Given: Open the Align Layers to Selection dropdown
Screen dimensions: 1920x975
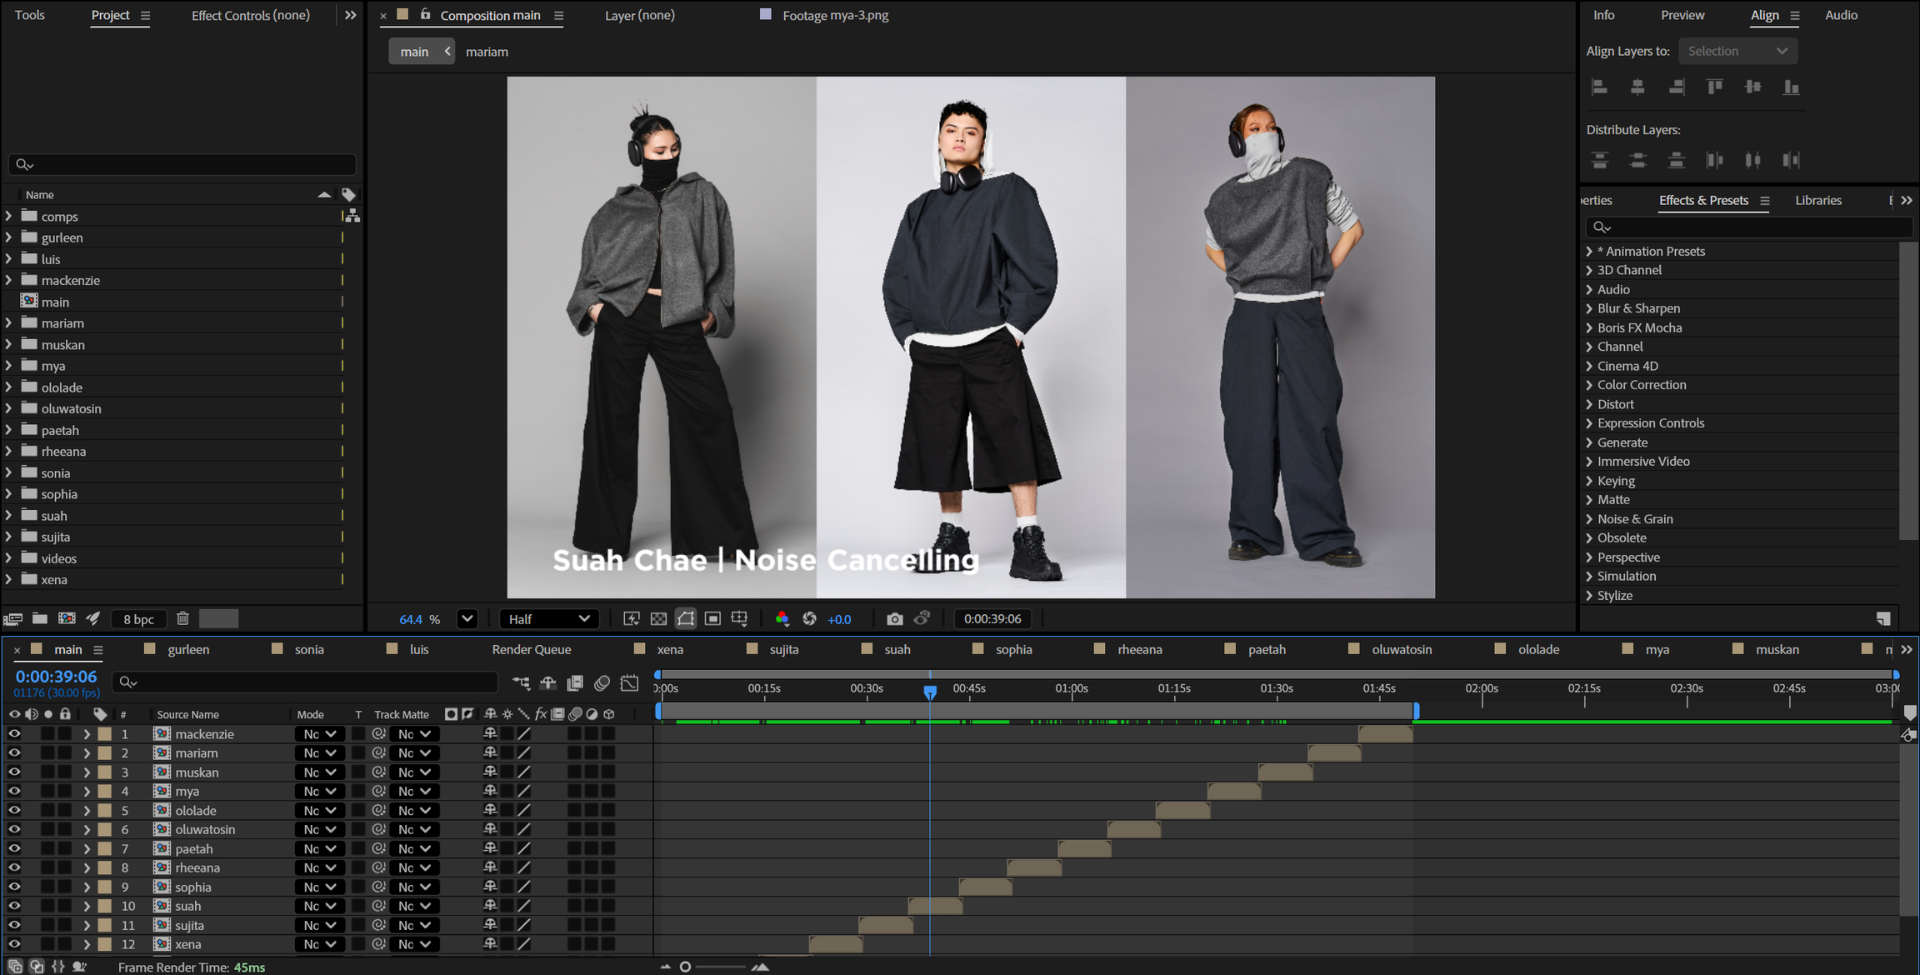Looking at the screenshot, I should (1737, 51).
